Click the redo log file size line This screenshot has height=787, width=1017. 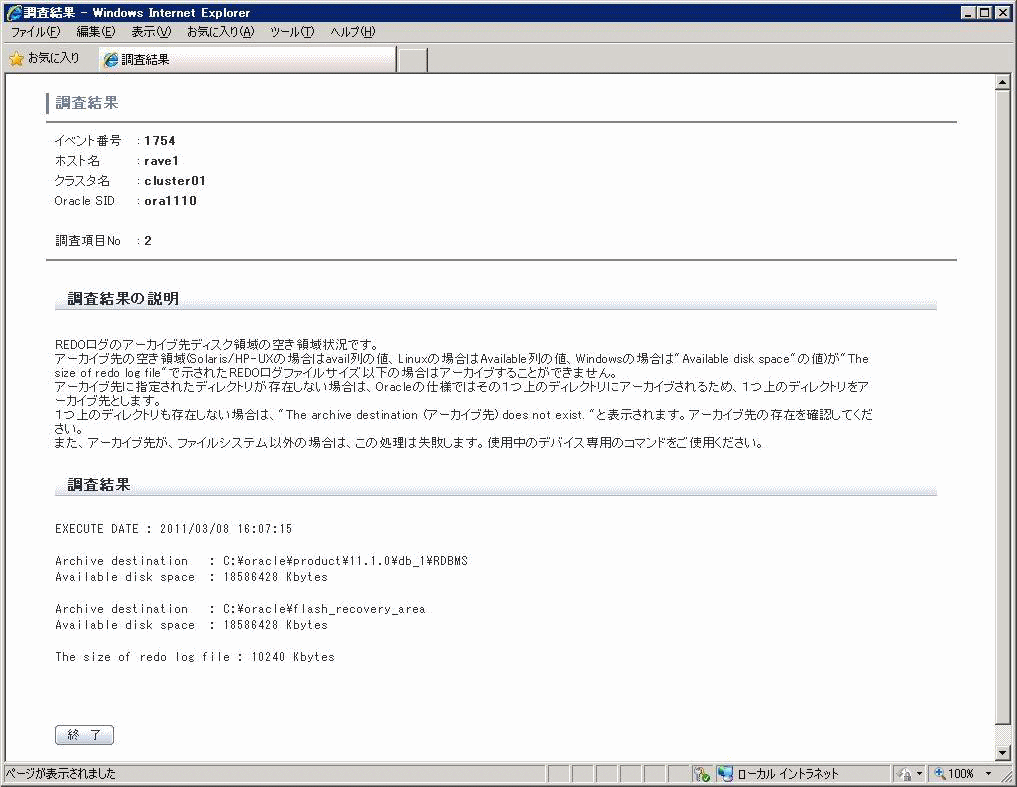[195, 657]
